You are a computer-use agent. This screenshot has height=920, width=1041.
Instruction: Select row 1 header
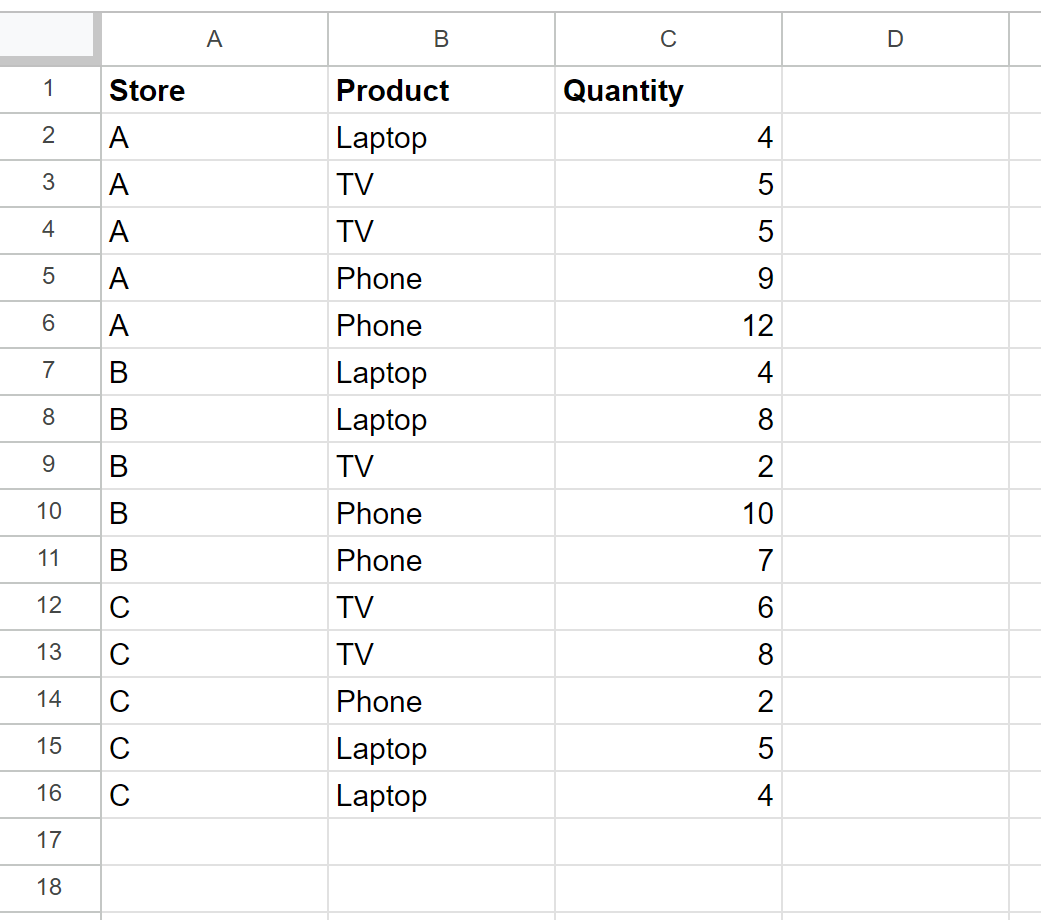pos(50,90)
